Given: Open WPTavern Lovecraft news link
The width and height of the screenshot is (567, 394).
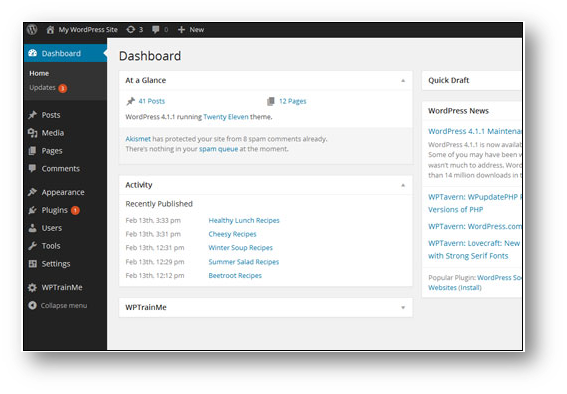Looking at the screenshot, I should point(474,249).
